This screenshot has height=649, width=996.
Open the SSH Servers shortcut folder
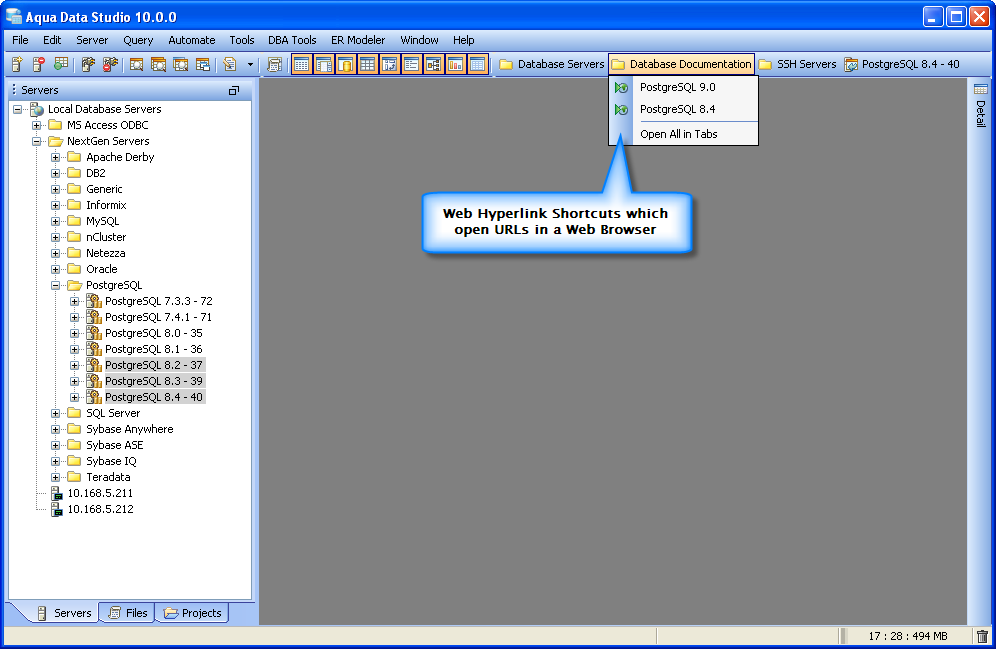[798, 64]
